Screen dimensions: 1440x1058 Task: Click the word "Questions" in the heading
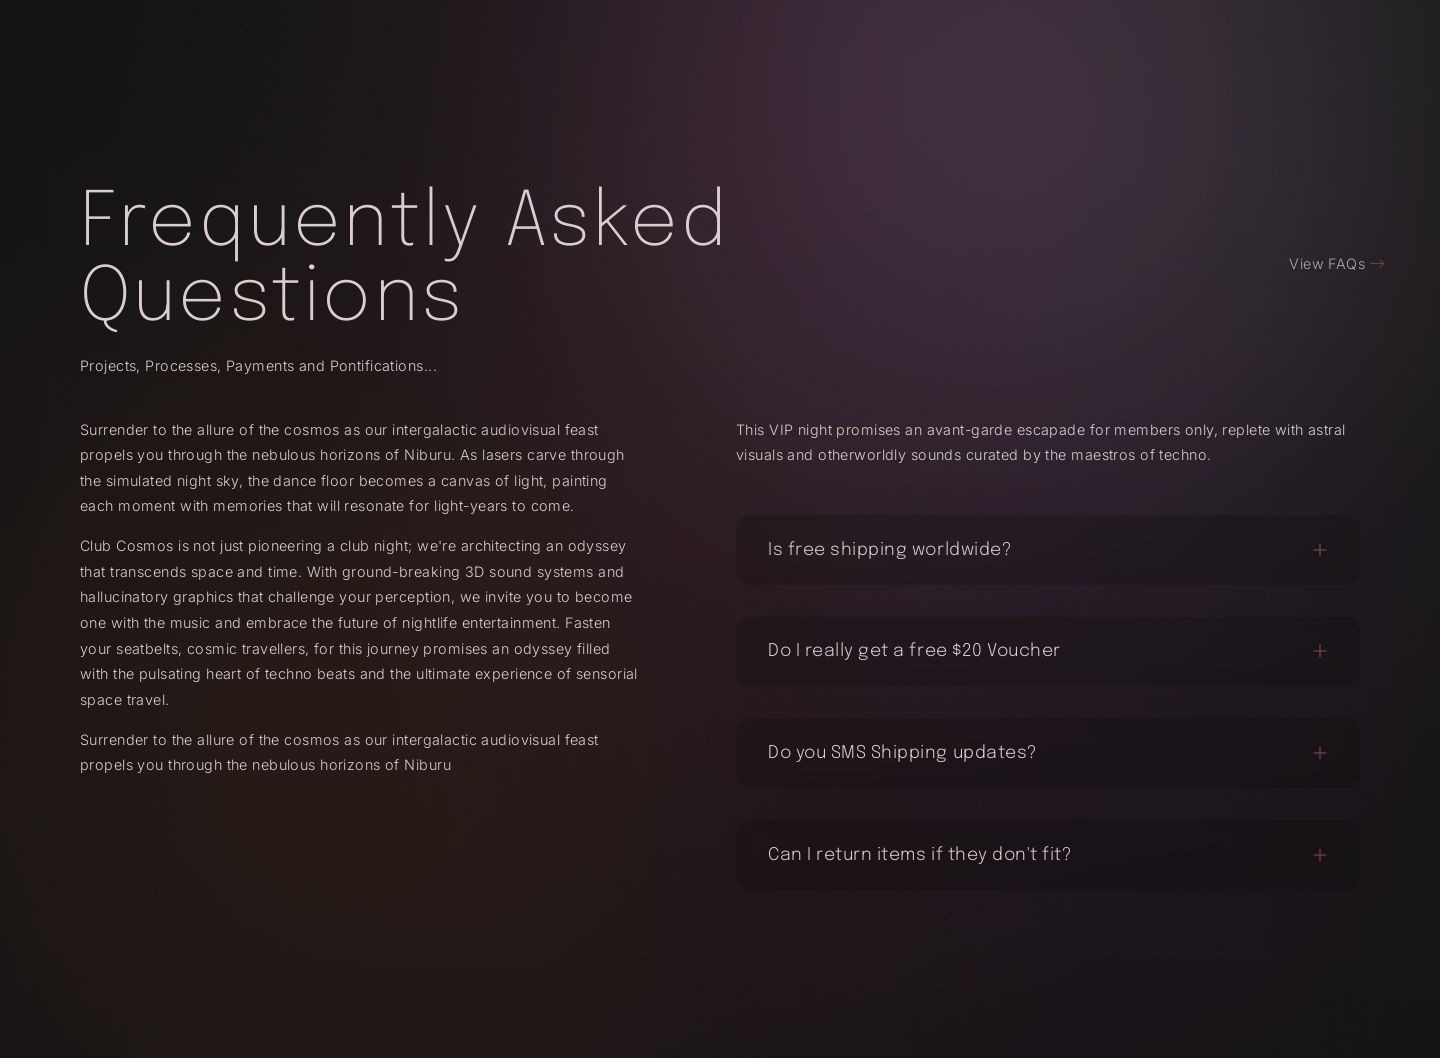coord(271,295)
